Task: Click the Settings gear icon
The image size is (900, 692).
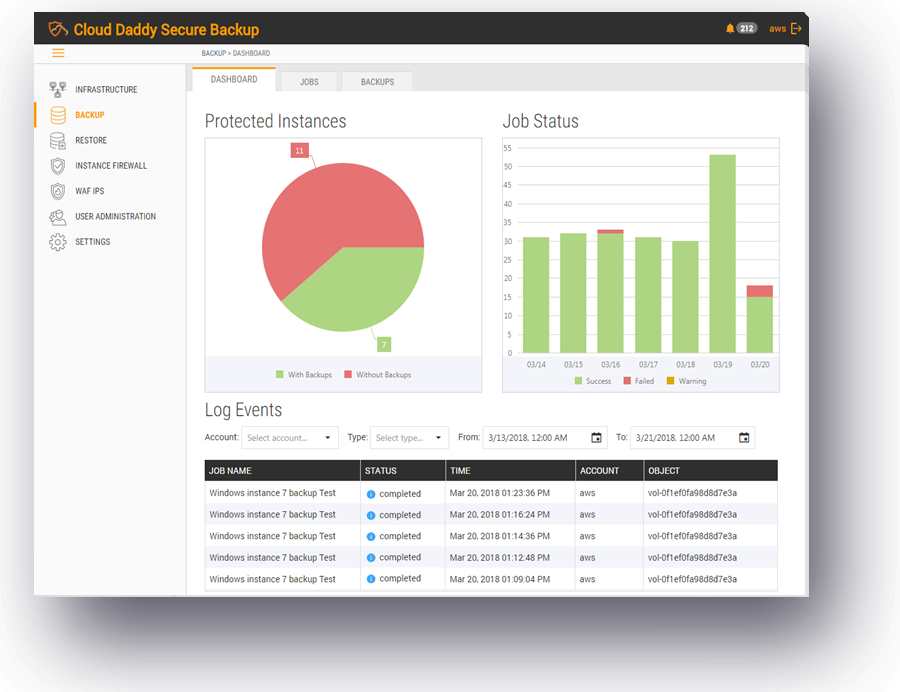Action: coord(57,242)
